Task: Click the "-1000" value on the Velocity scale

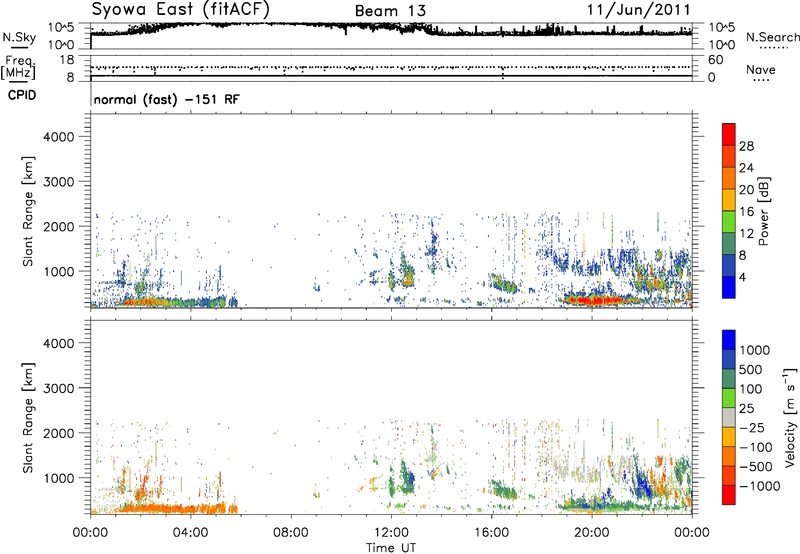Action: coord(759,486)
